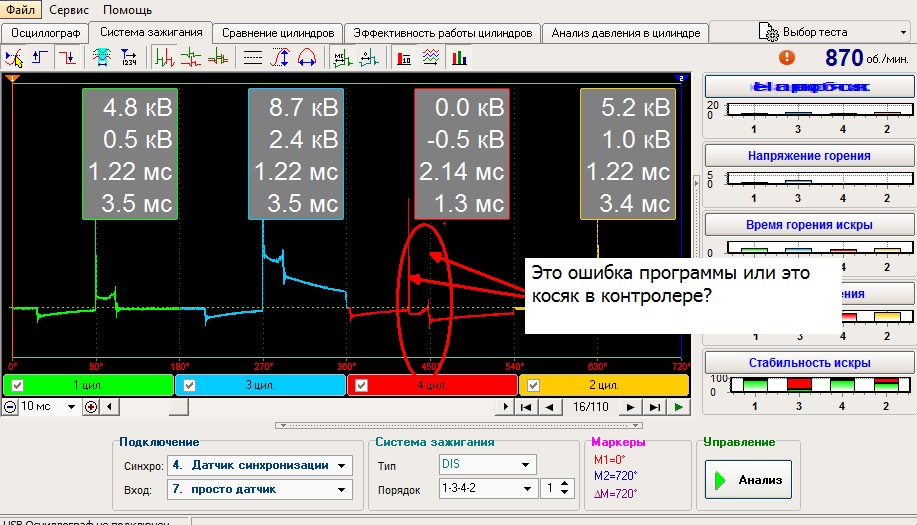Click the Стабильность искры button
Image resolution: width=917 pixels, height=525 pixels.
[809, 363]
